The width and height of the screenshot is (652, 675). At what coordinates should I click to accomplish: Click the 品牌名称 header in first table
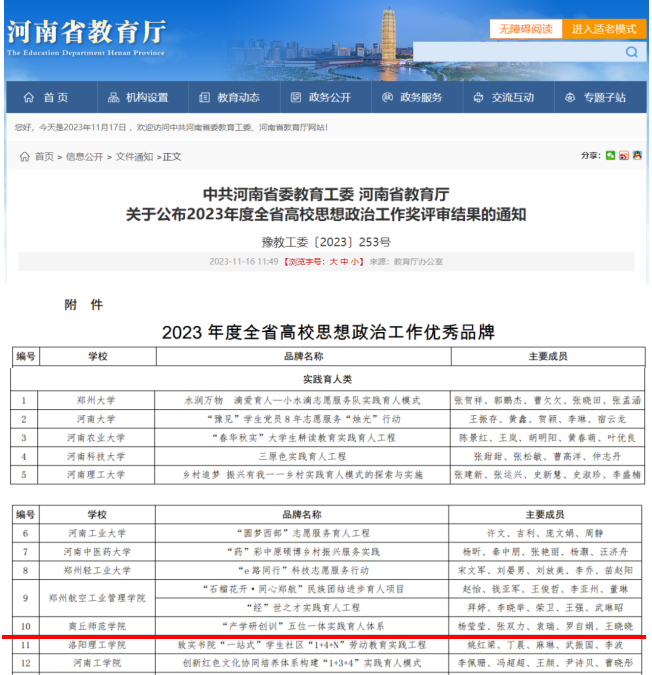pos(304,356)
